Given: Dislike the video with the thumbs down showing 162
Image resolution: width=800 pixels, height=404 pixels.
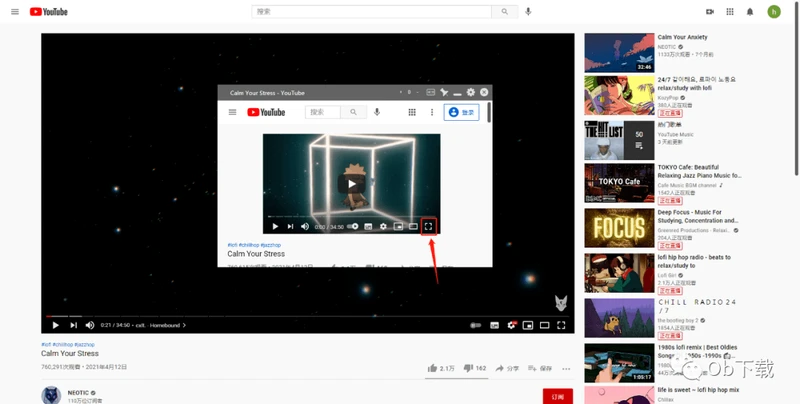Looking at the screenshot, I should pos(474,368).
